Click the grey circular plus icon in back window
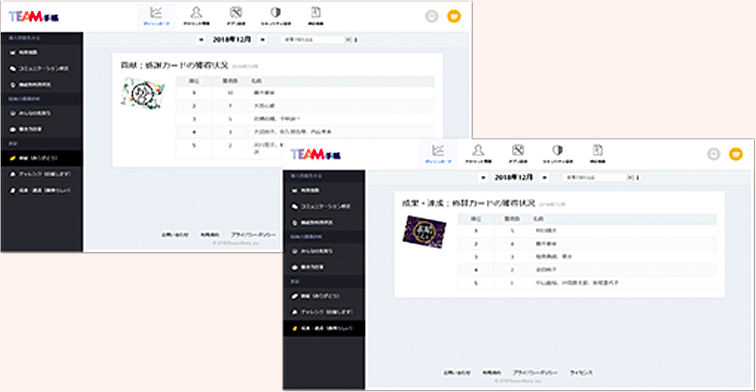The image size is (756, 392). pyautogui.click(x=432, y=16)
